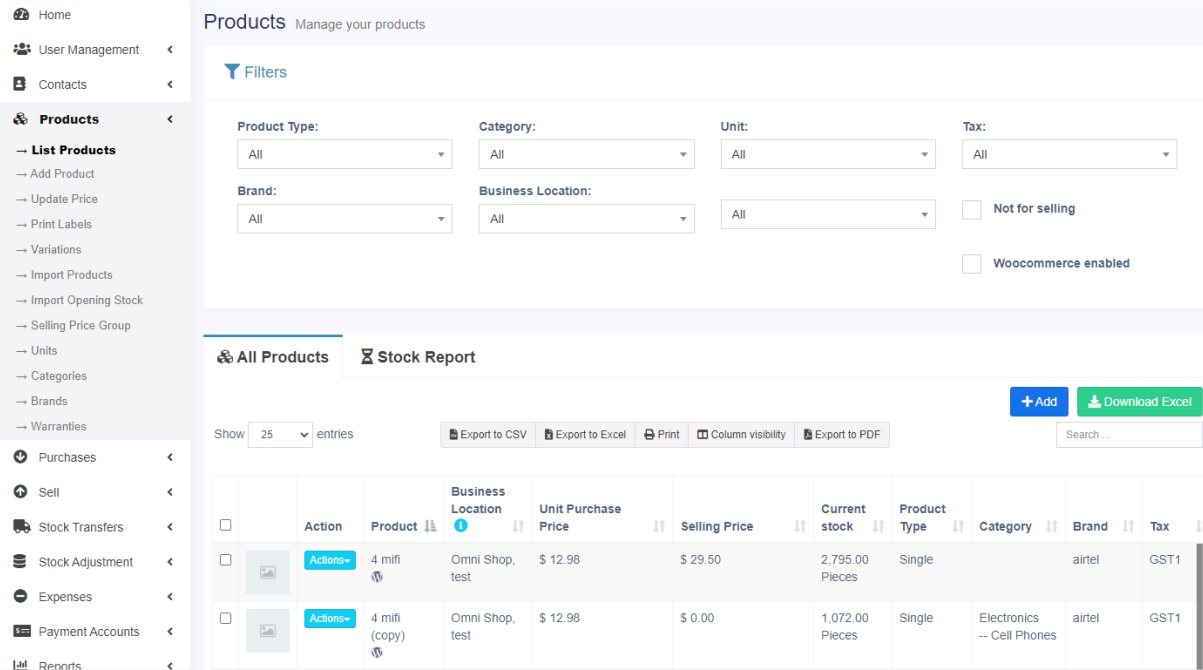Click the Business Location info icon
The height and width of the screenshot is (670, 1203).
point(460,526)
